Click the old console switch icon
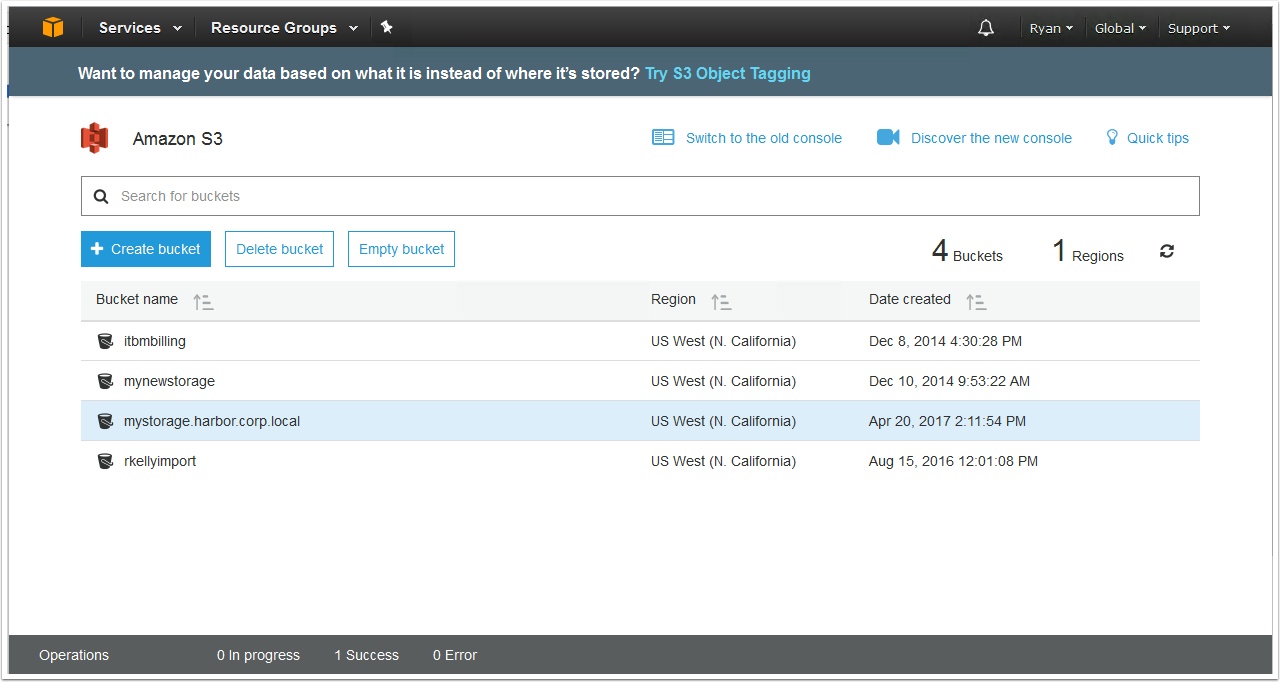The image size is (1280, 682). 663,137
